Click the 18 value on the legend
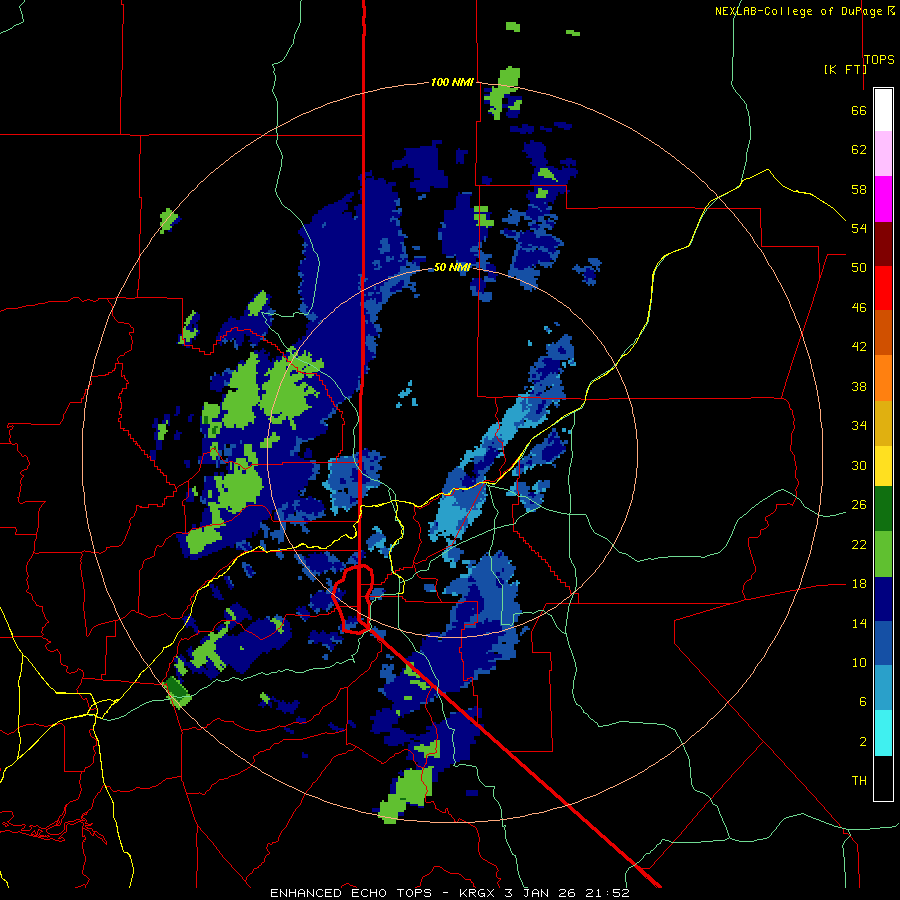Viewport: 900px width, 900px height. (x=859, y=584)
